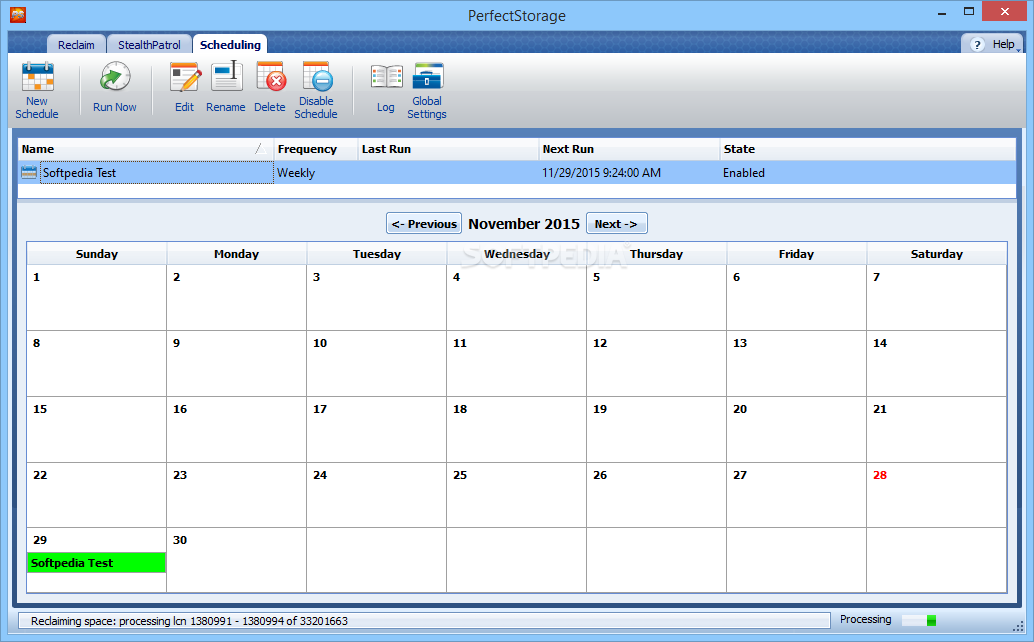The height and width of the screenshot is (642, 1034).
Task: Create a New Schedule from toolbar
Action: (x=37, y=90)
